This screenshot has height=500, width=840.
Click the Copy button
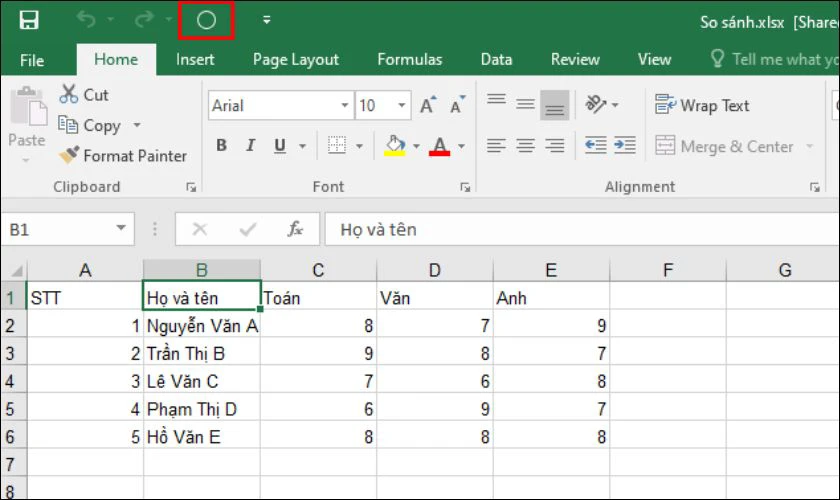(89, 125)
